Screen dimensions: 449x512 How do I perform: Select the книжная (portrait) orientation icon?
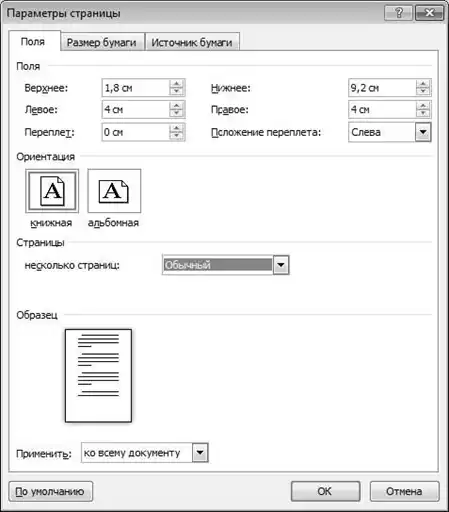pos(52,191)
